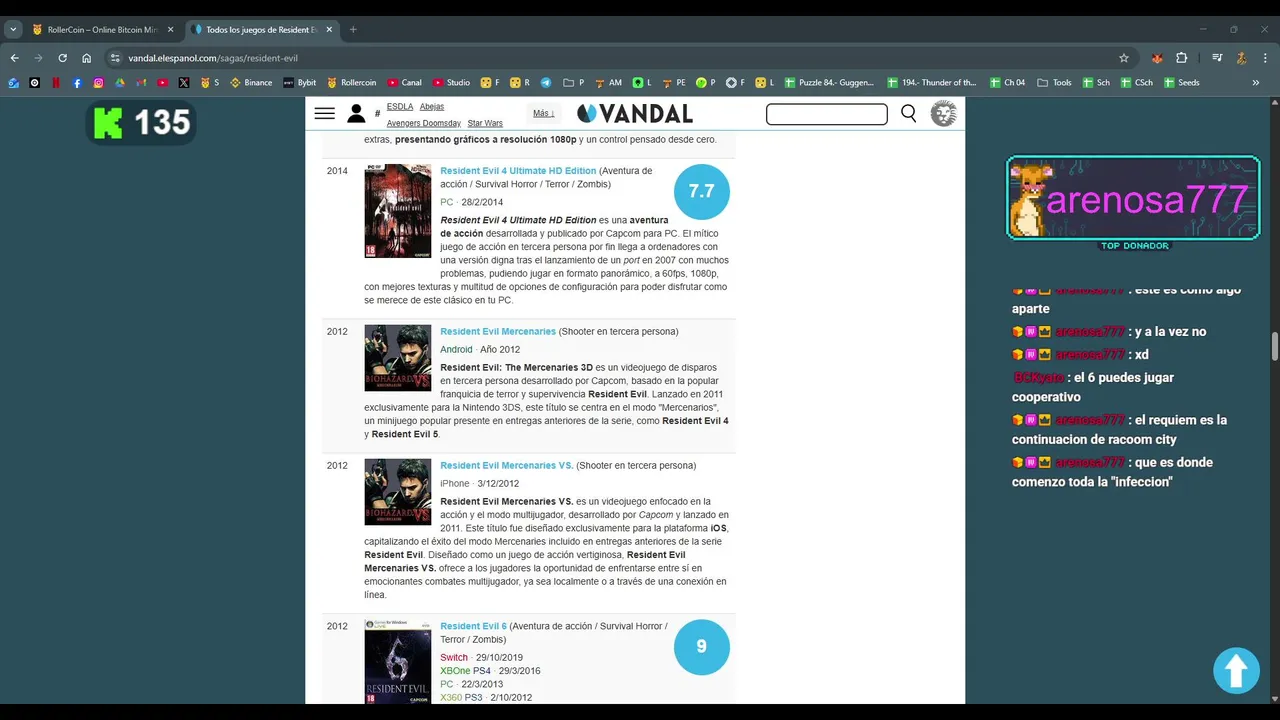Click the Mercenaries VS. iPhone cover thumbnail
The image size is (1280, 720).
(398, 492)
